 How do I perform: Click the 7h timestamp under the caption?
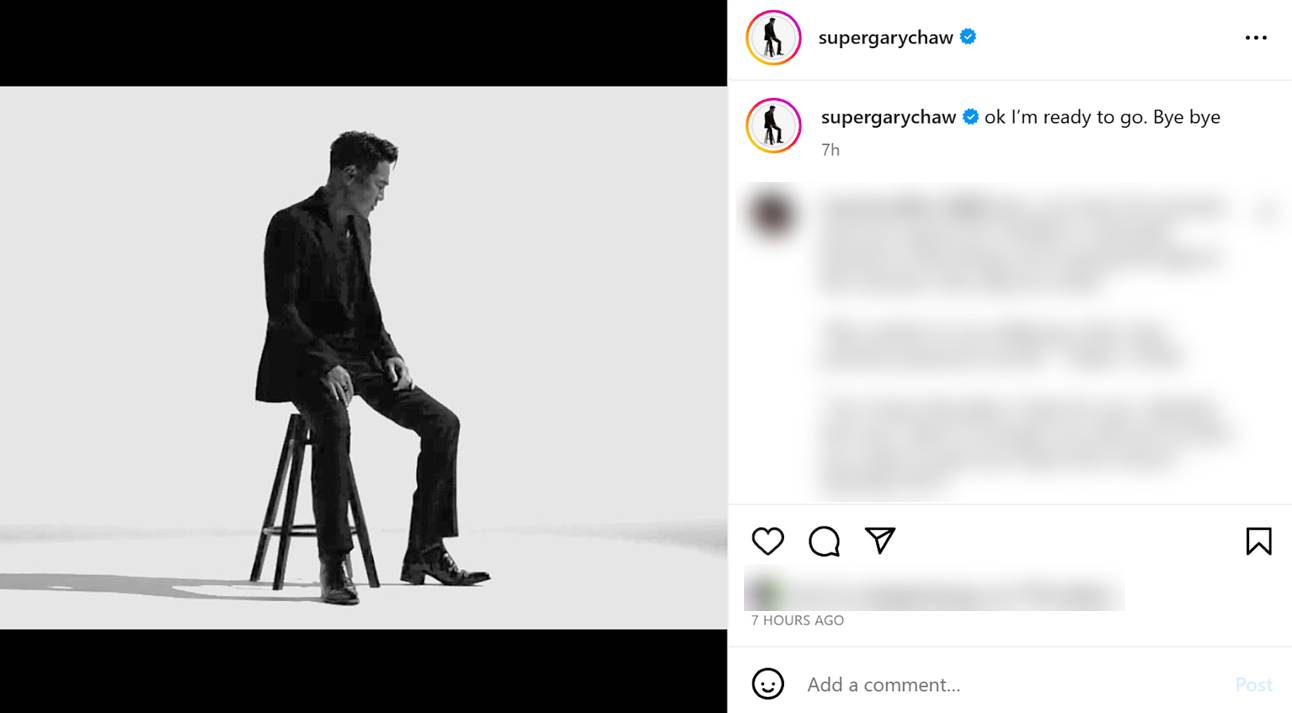(830, 150)
